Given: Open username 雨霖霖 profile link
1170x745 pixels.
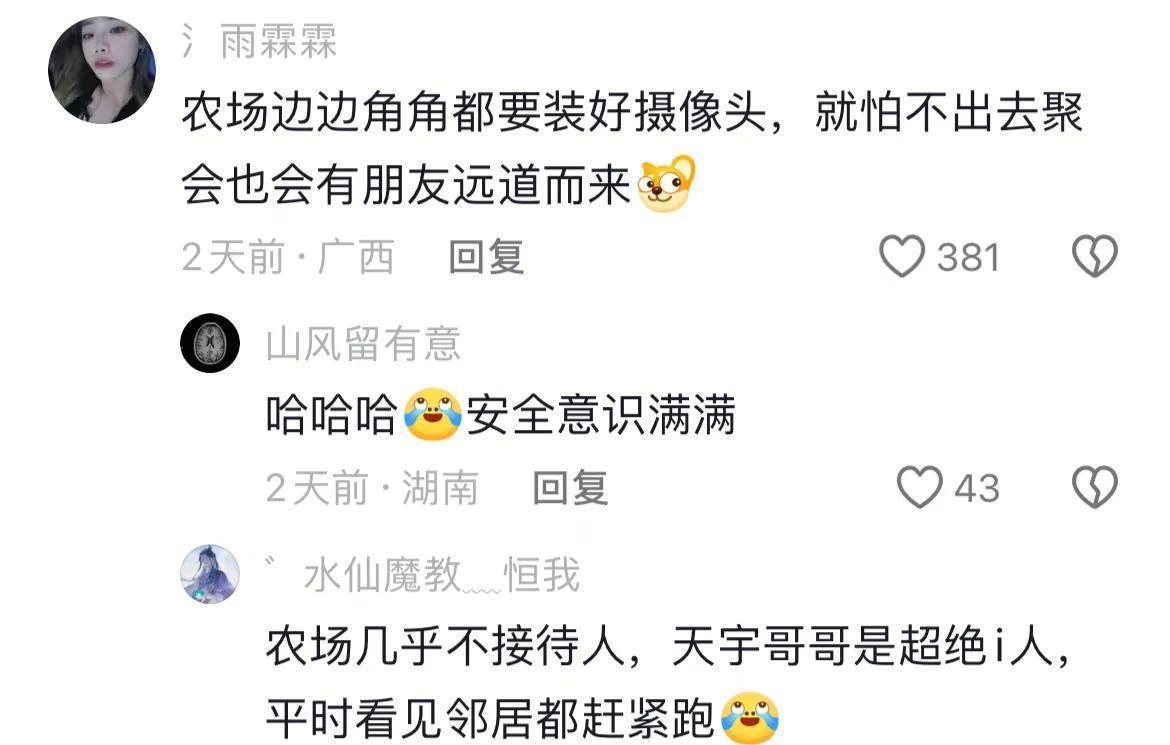Looking at the screenshot, I should (x=278, y=40).
